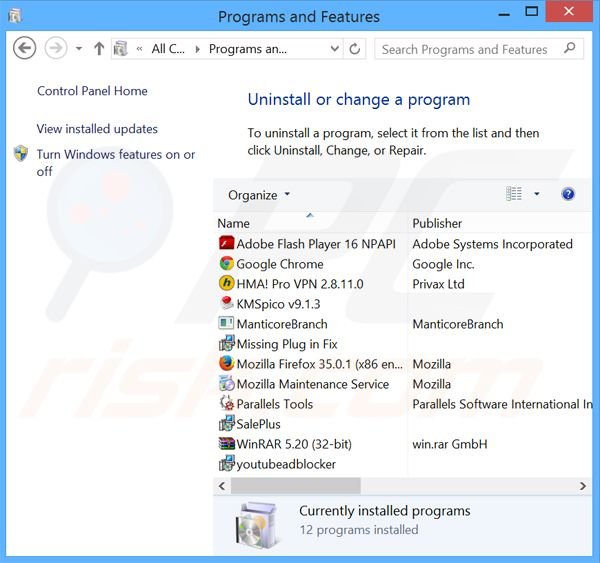Select HMA! Pro VPN 2.8.11.0 entry
600x563 pixels.
pyautogui.click(x=300, y=284)
